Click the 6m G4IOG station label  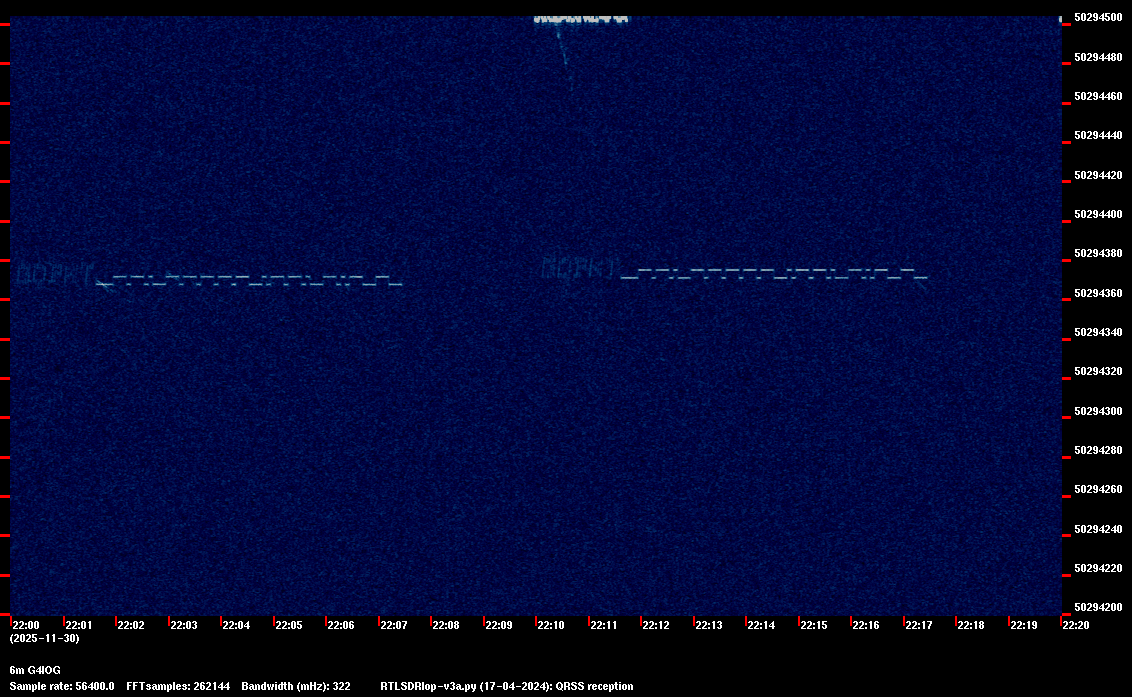coord(35,670)
